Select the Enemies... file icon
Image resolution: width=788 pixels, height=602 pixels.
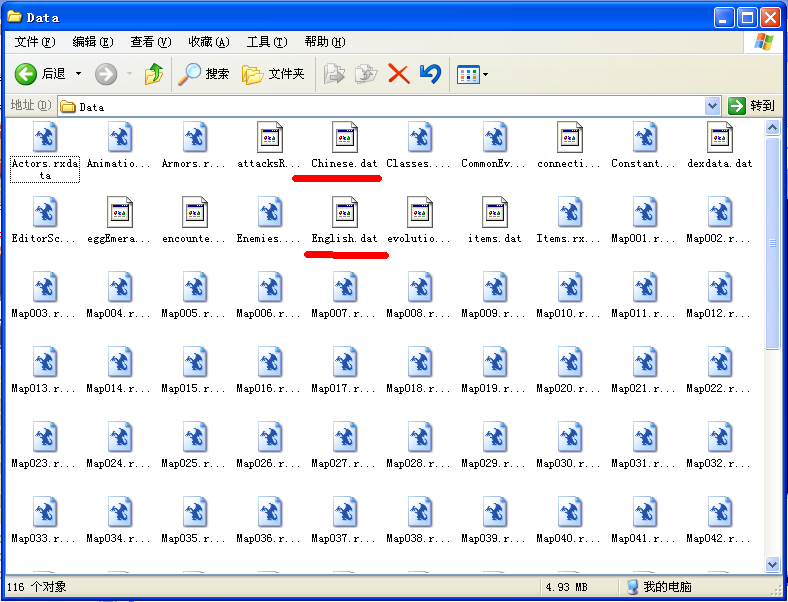pyautogui.click(x=270, y=212)
